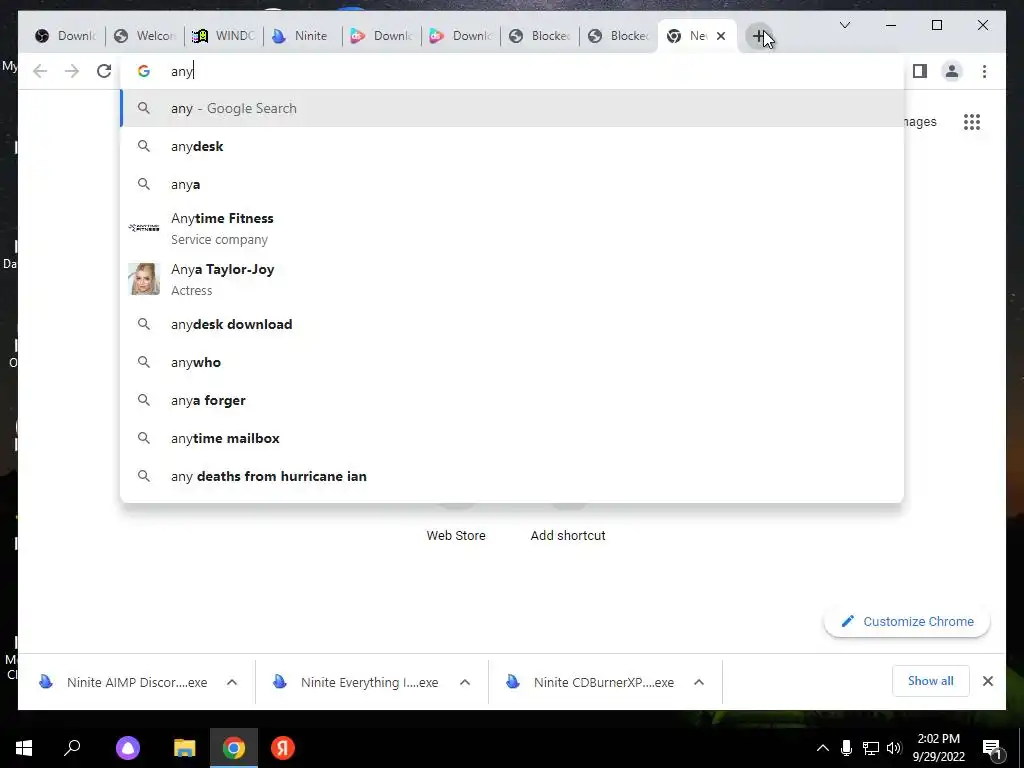Open the Ninite AIMP Discor download item

pyautogui.click(x=124, y=682)
